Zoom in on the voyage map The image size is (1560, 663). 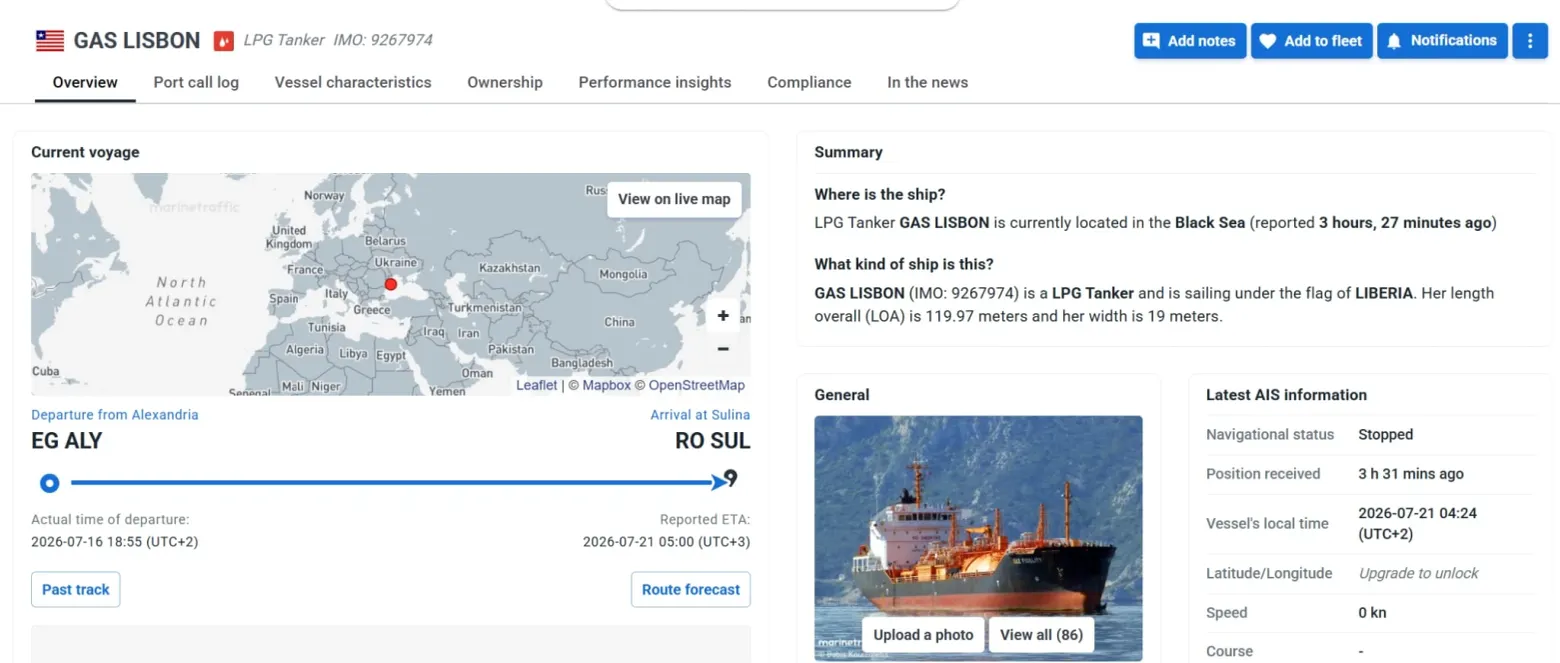[723, 316]
